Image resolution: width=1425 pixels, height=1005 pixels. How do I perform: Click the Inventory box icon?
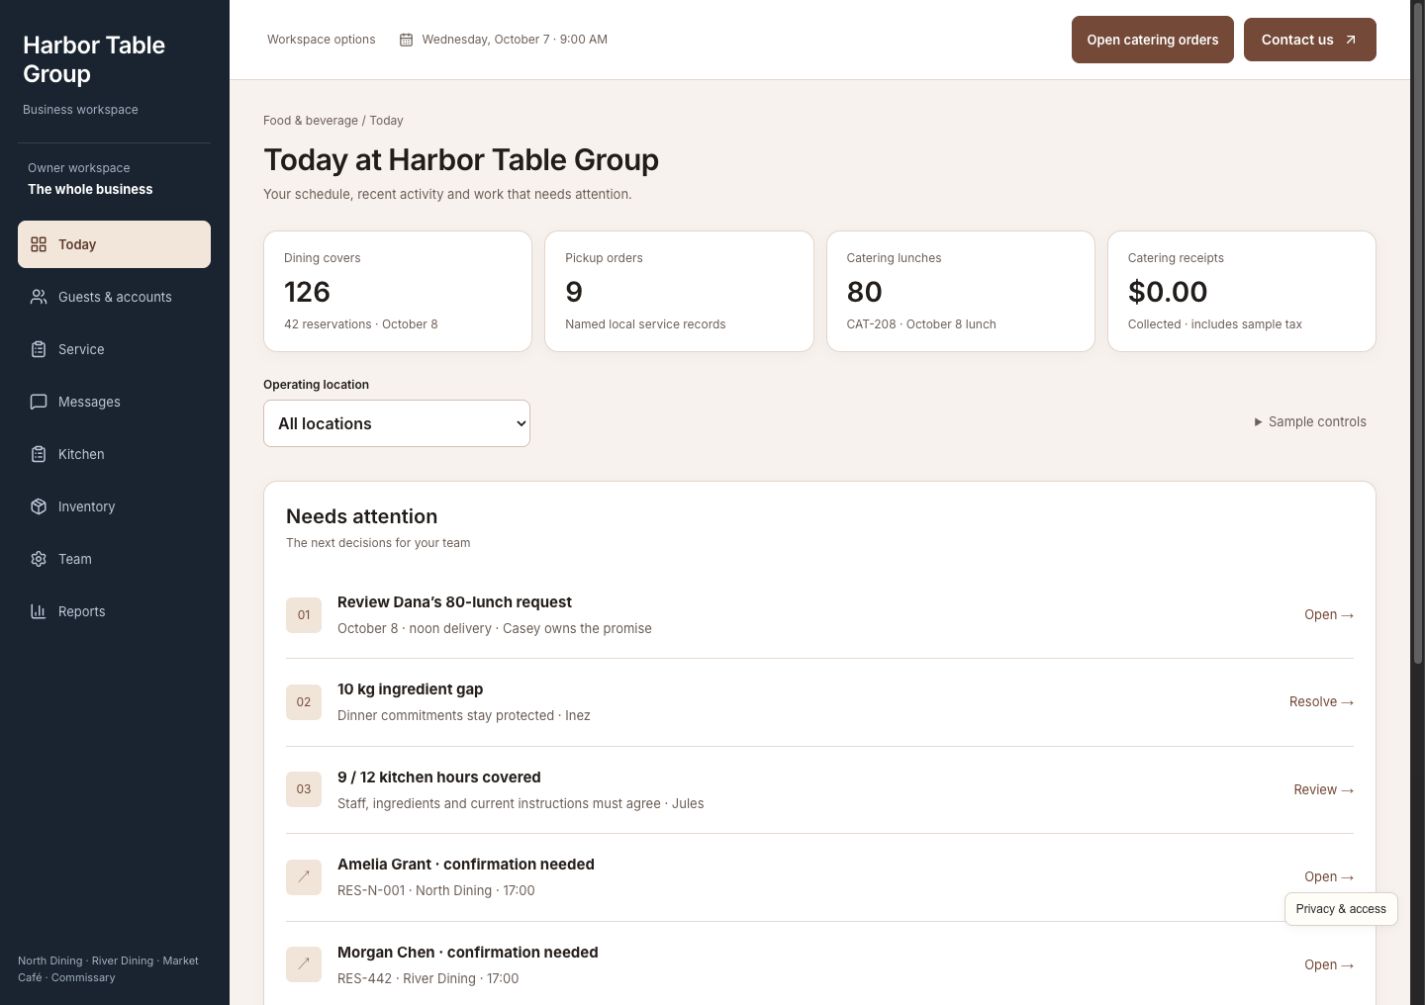tap(38, 507)
